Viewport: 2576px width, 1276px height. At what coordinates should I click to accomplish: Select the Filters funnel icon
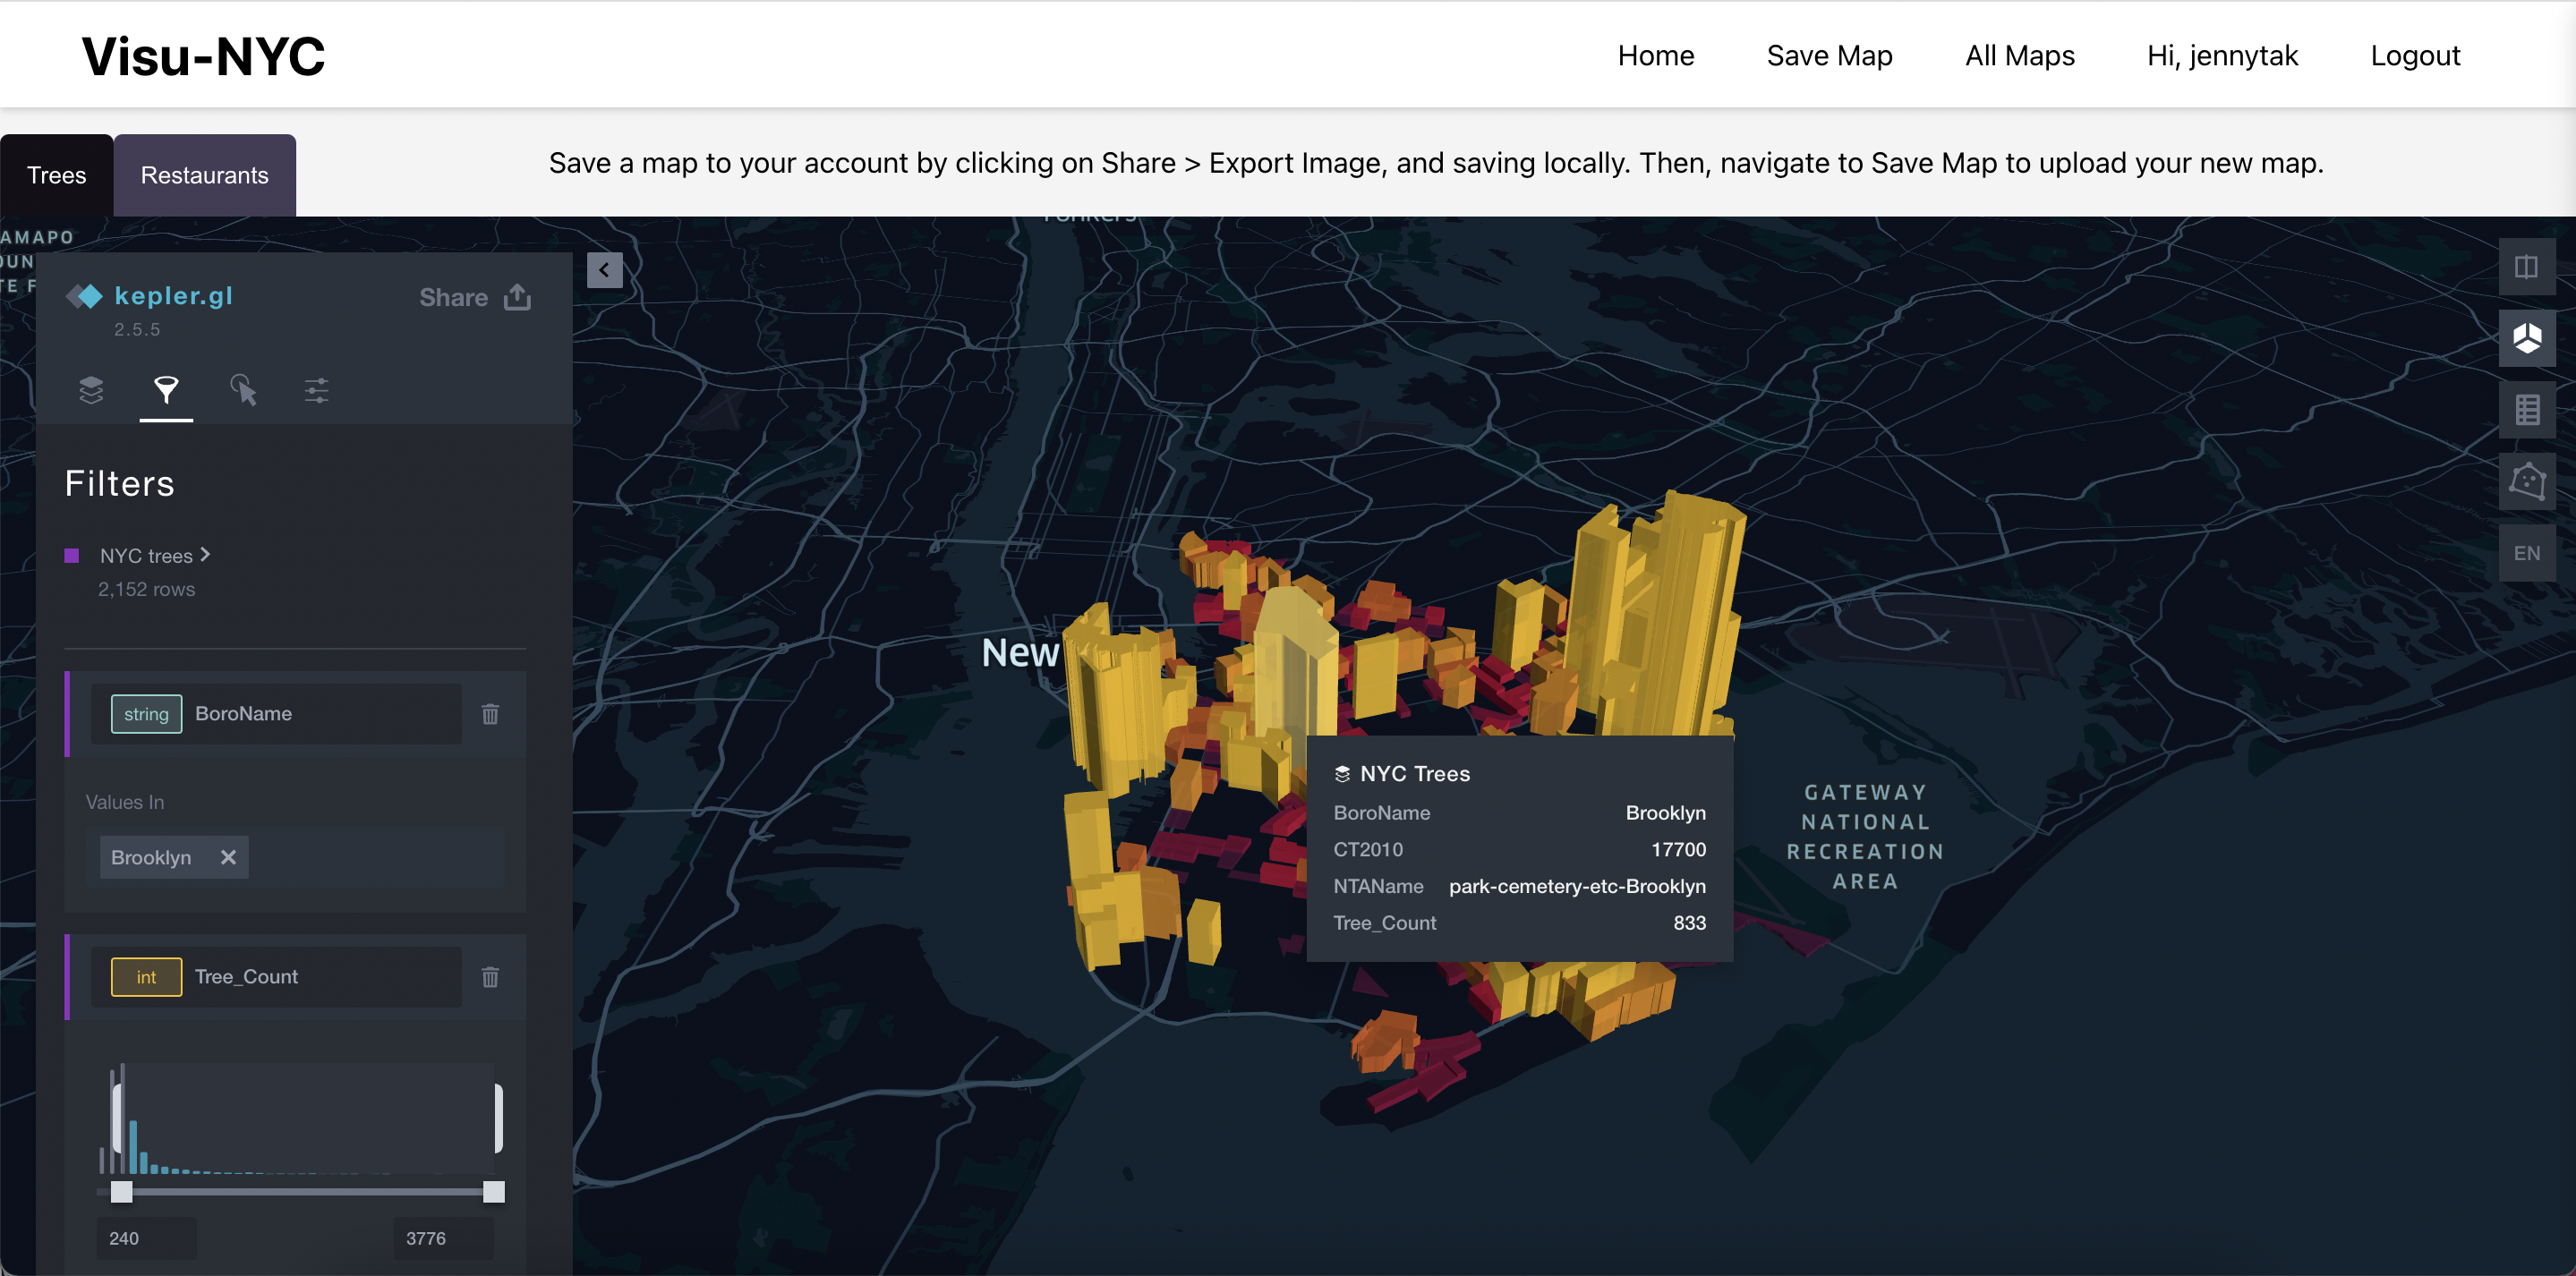(x=166, y=390)
